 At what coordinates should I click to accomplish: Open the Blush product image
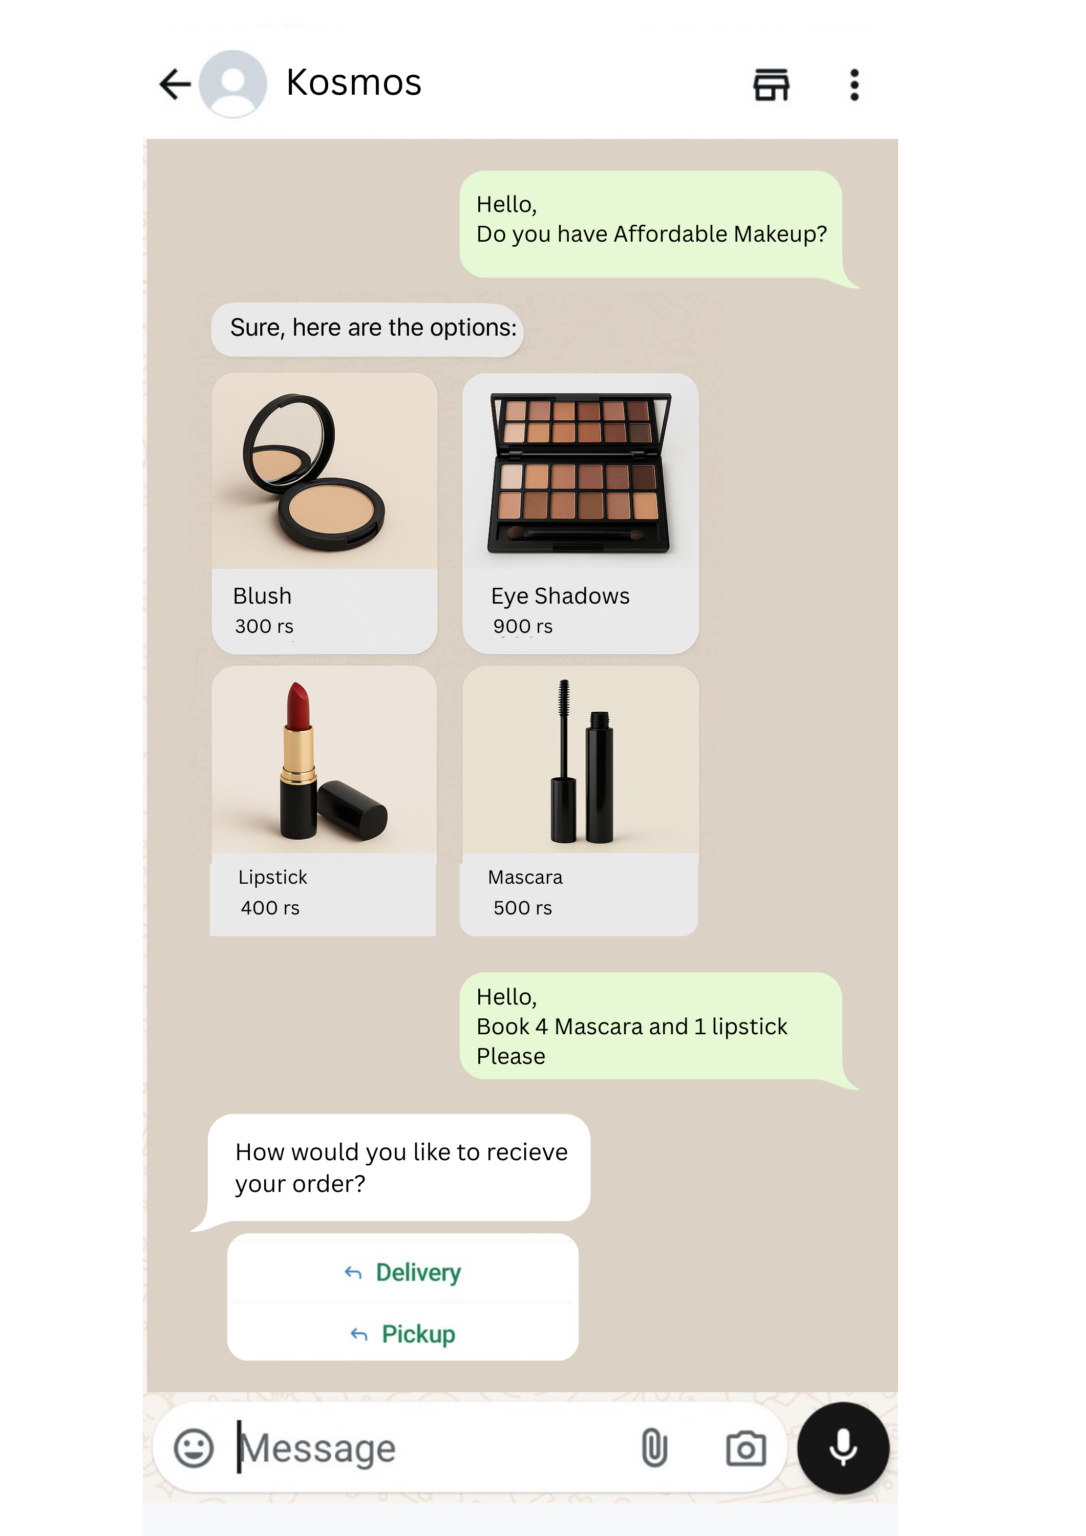(325, 471)
